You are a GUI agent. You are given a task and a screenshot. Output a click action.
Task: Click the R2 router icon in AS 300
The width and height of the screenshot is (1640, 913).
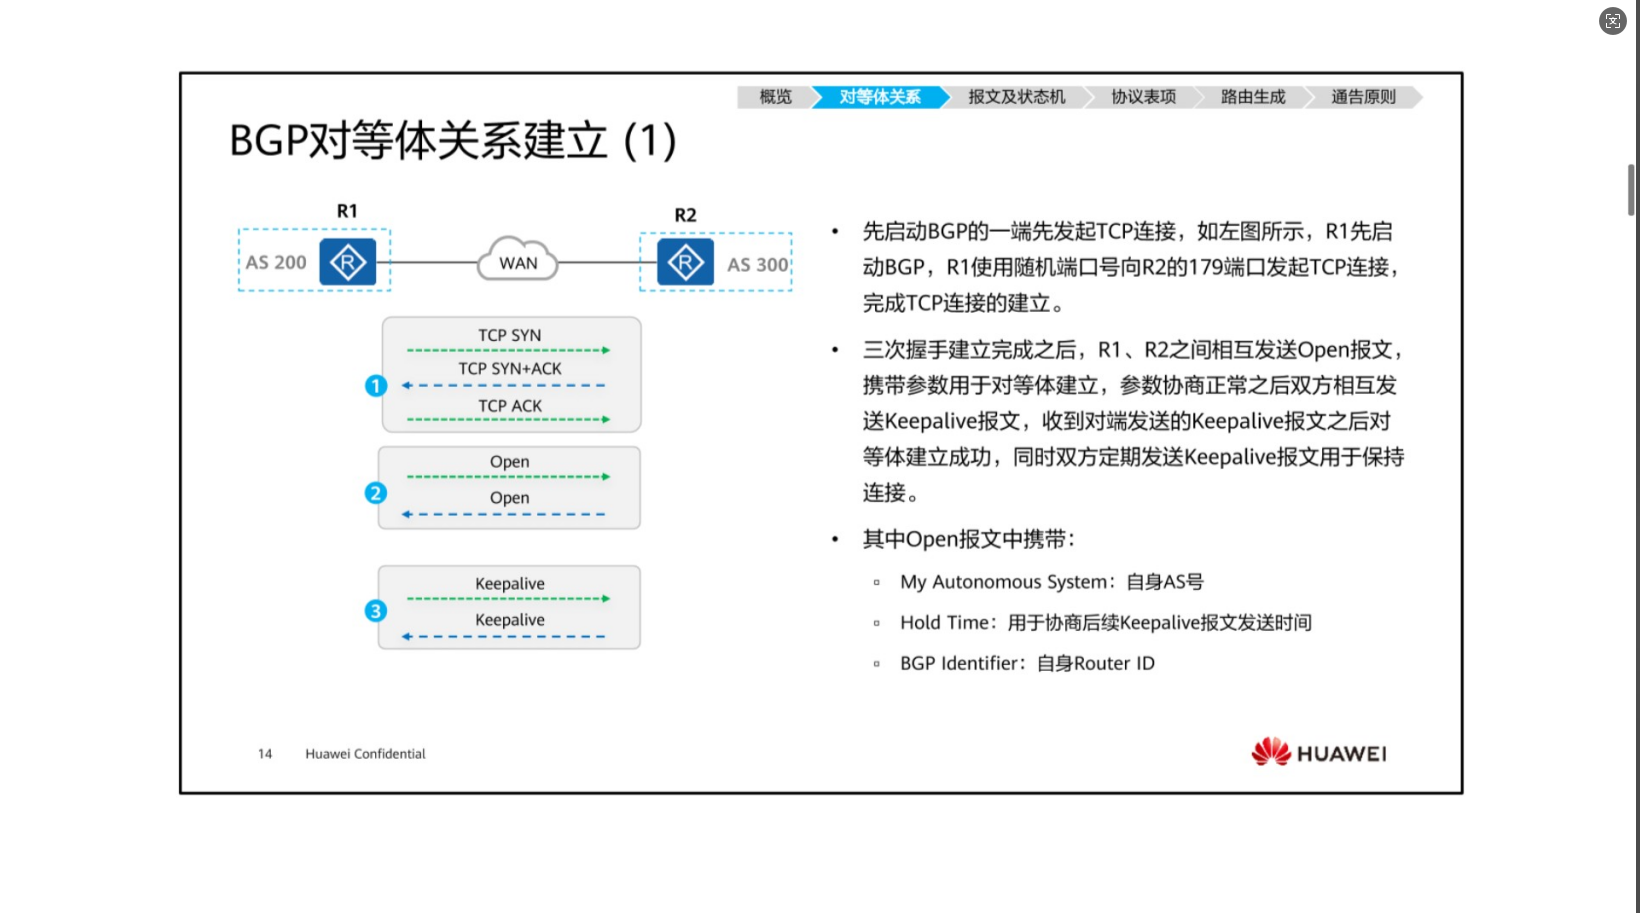click(x=685, y=263)
